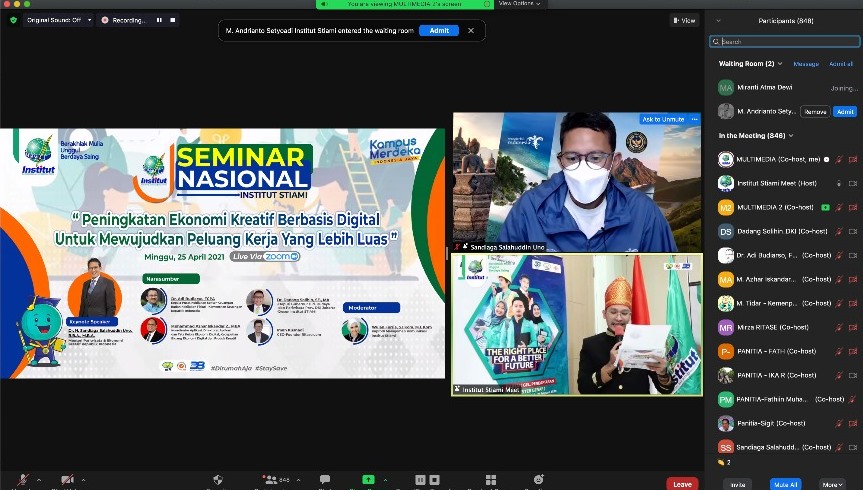Viewport: 863px width, 490px height.
Task: Click Ask to Unmute on Sandiaga video
Action: 663,119
